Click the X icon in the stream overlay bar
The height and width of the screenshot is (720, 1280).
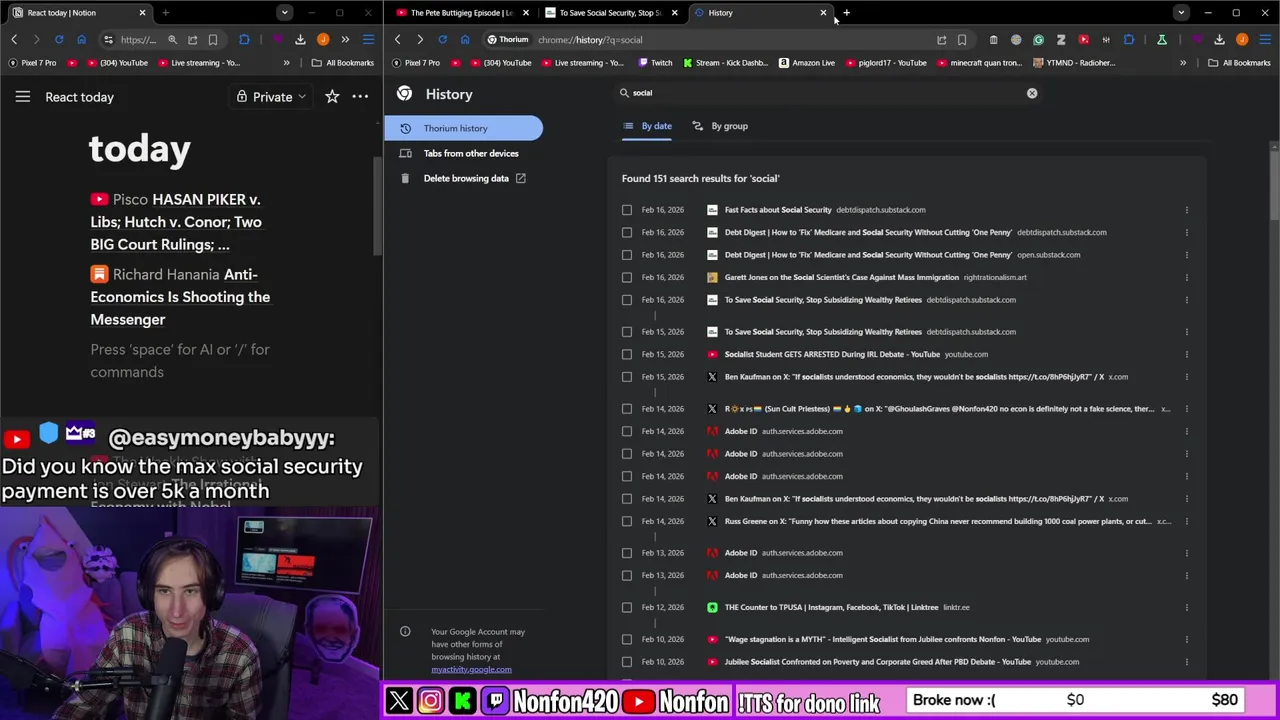click(x=399, y=701)
